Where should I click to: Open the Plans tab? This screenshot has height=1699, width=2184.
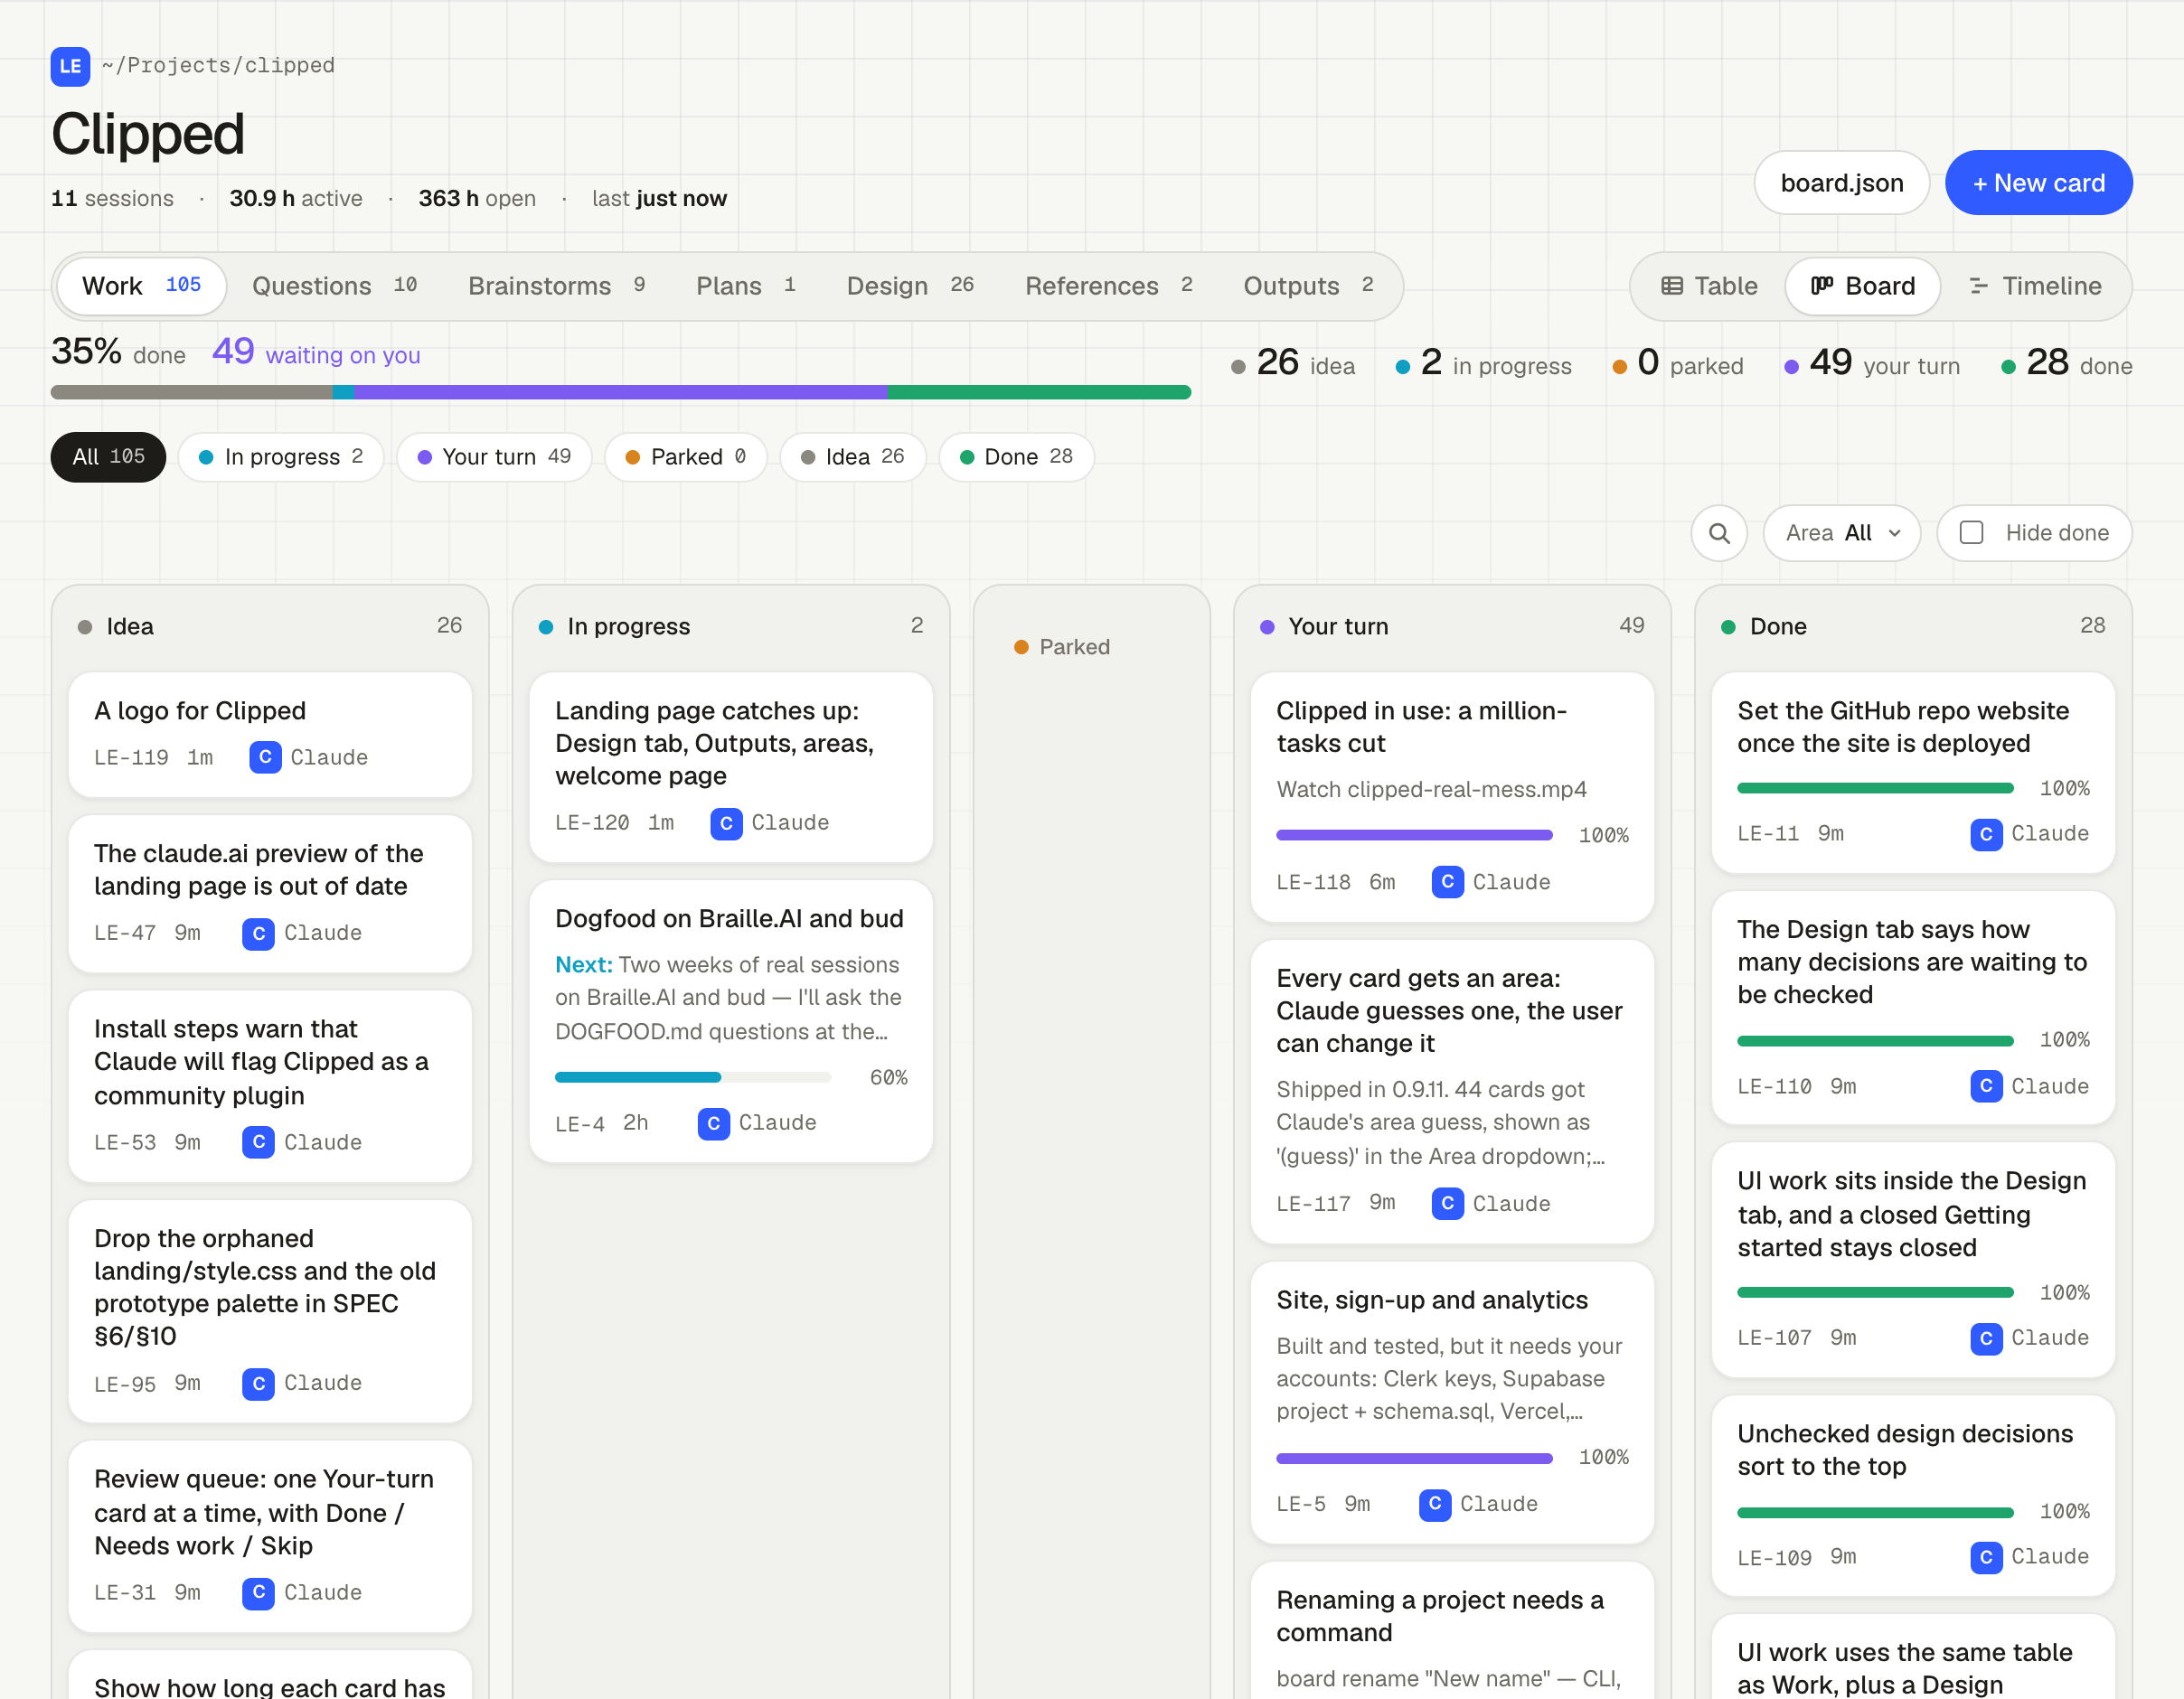tap(746, 286)
